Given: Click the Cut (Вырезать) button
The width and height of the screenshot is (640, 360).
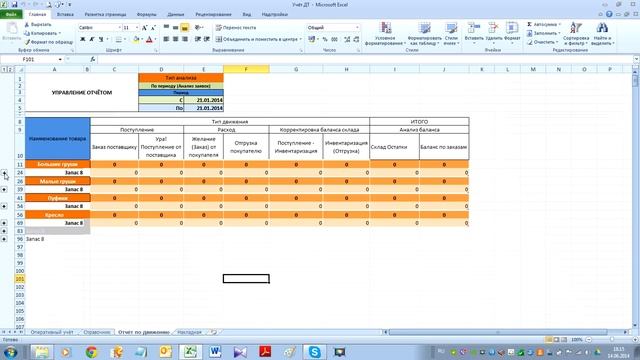Looking at the screenshot, I should pos(38,24).
